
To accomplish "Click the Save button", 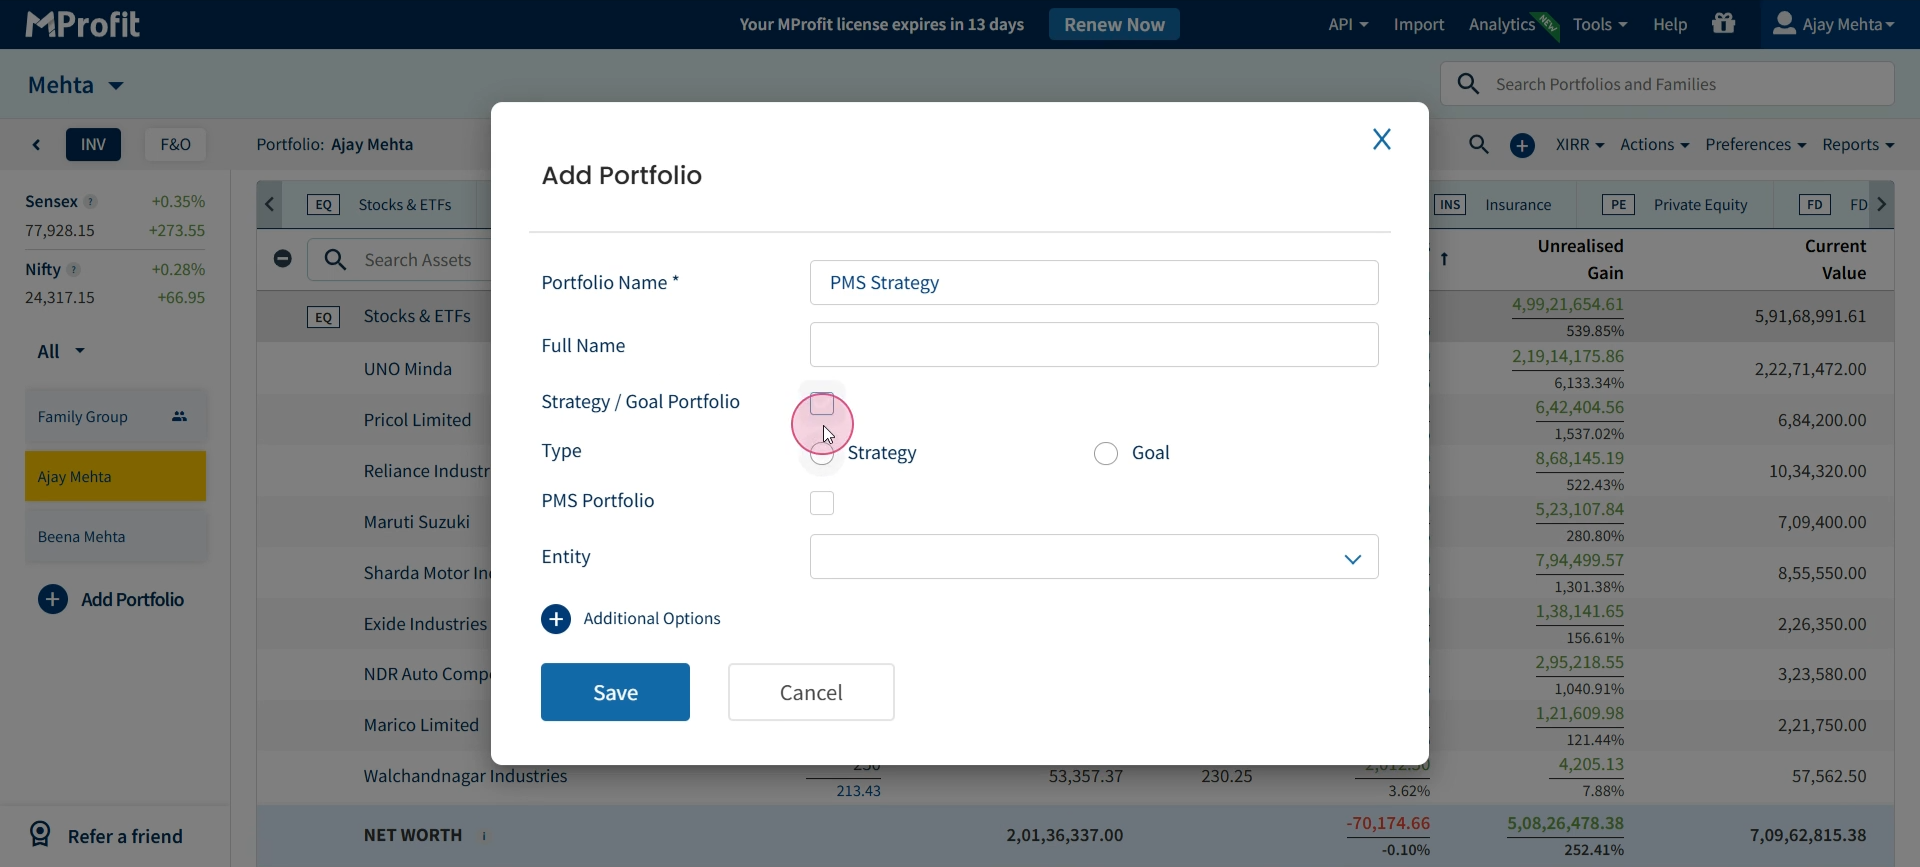I will point(615,692).
